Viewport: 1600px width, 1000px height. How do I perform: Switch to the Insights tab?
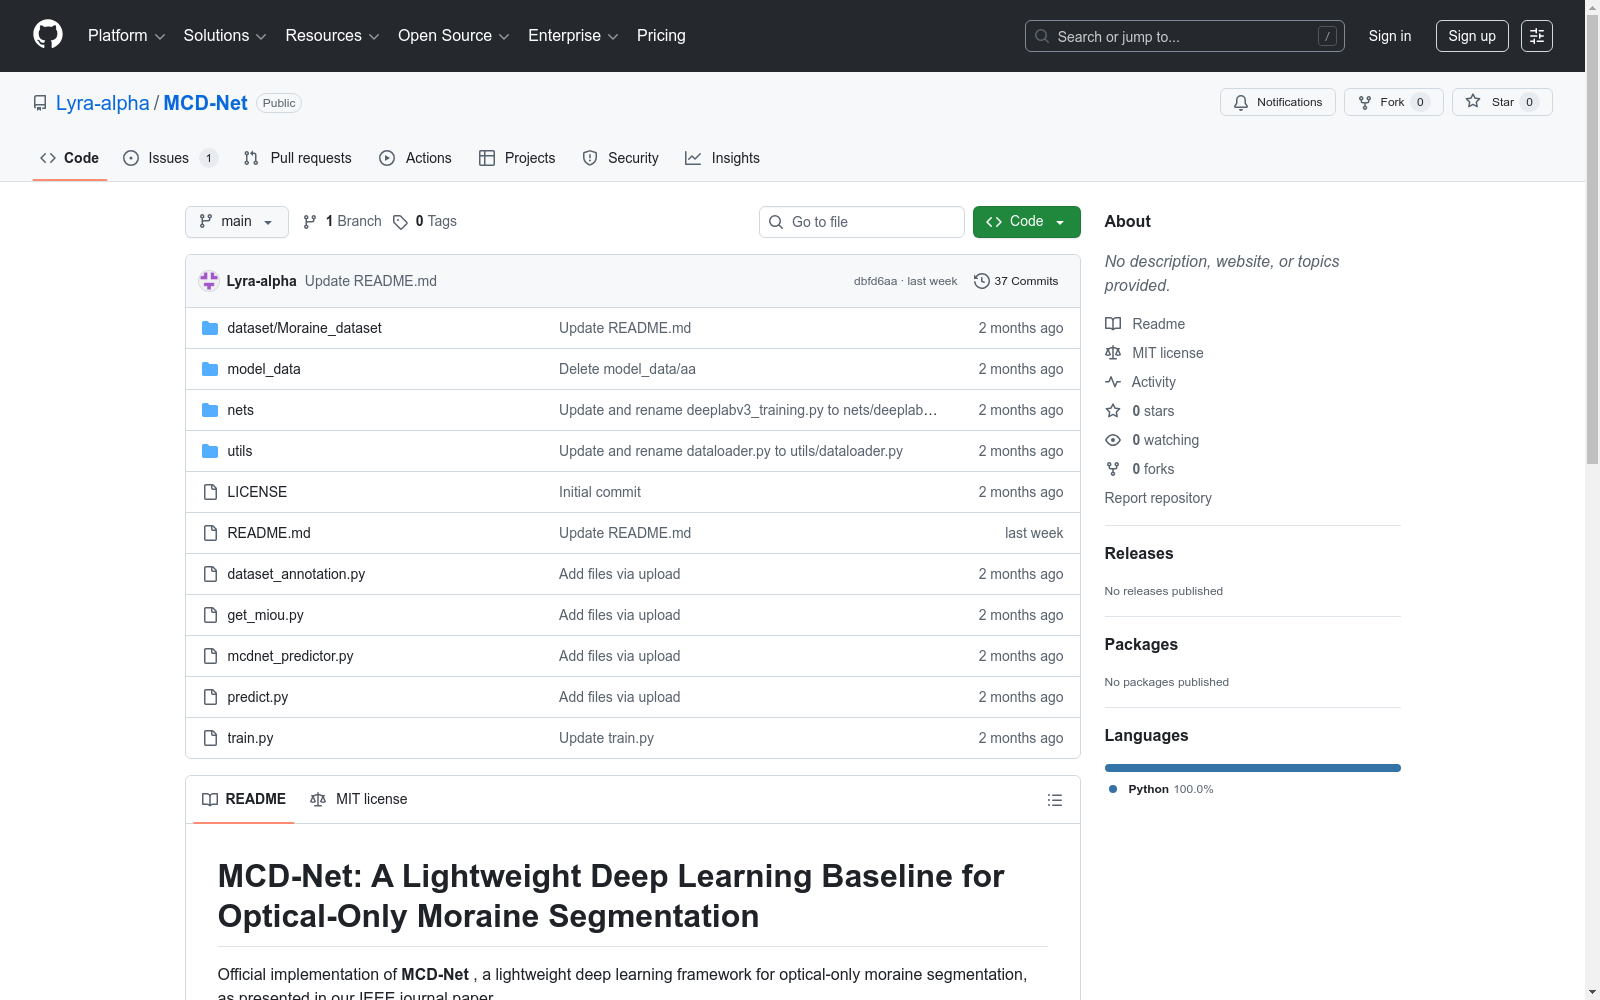click(722, 158)
